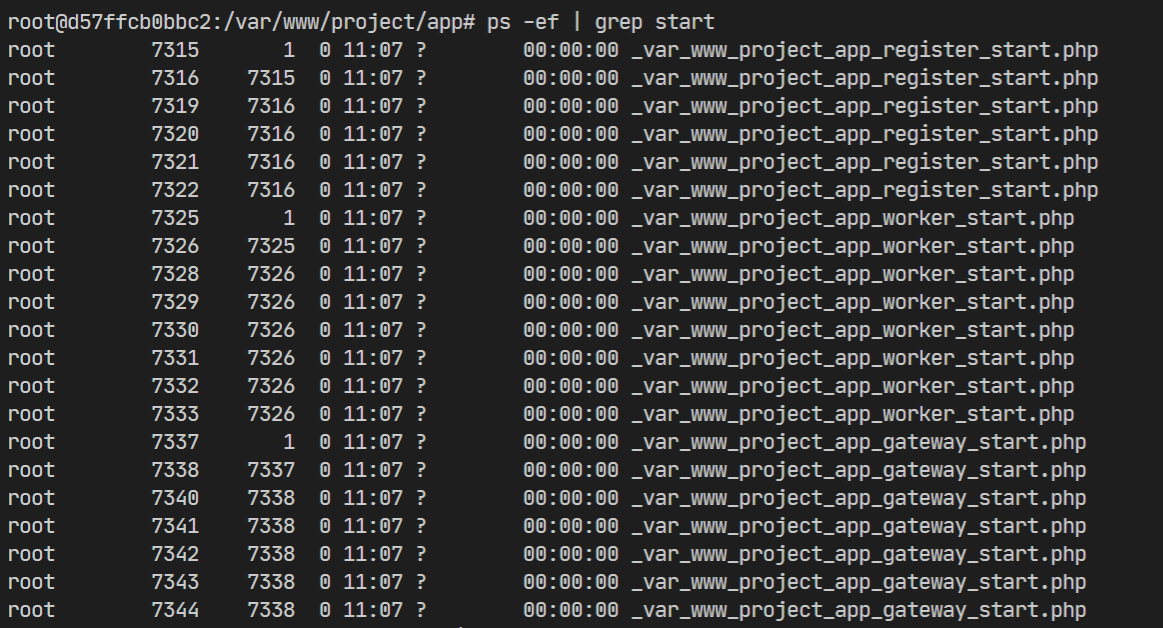Click the typed command "ps -ef | grep start"
The width and height of the screenshot is (1163, 628).
click(601, 22)
